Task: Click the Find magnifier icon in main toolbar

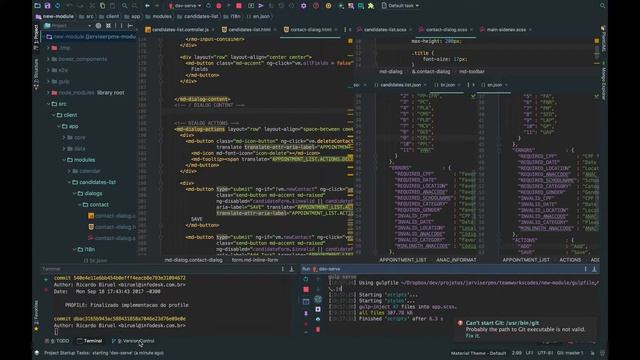Action: (124, 6)
